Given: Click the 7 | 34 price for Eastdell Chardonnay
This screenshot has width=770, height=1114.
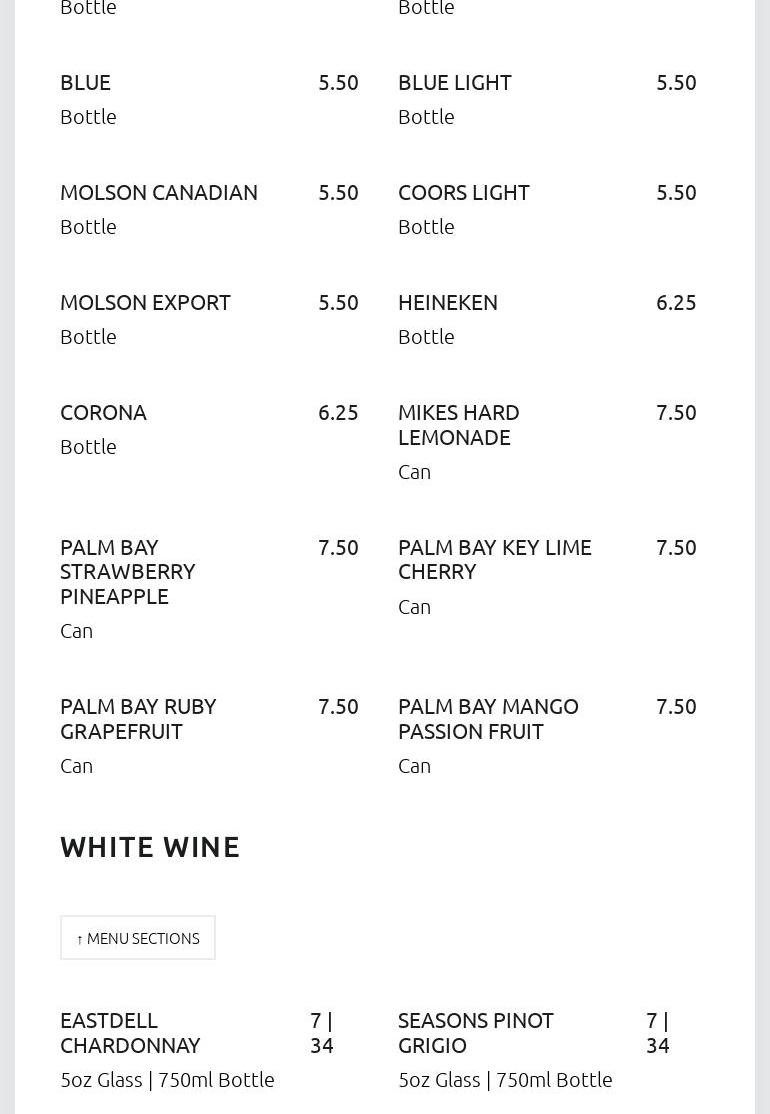Looking at the screenshot, I should pyautogui.click(x=322, y=1032).
